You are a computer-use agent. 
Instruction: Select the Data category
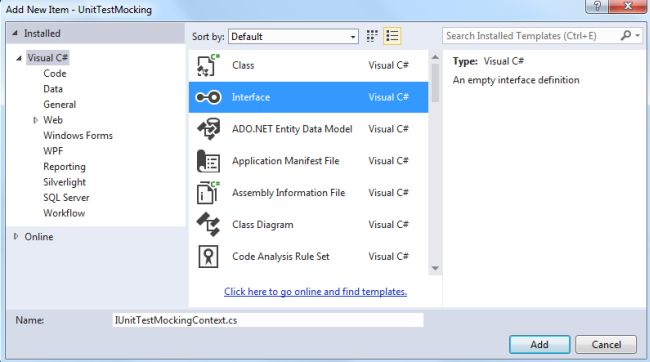pyautogui.click(x=53, y=89)
